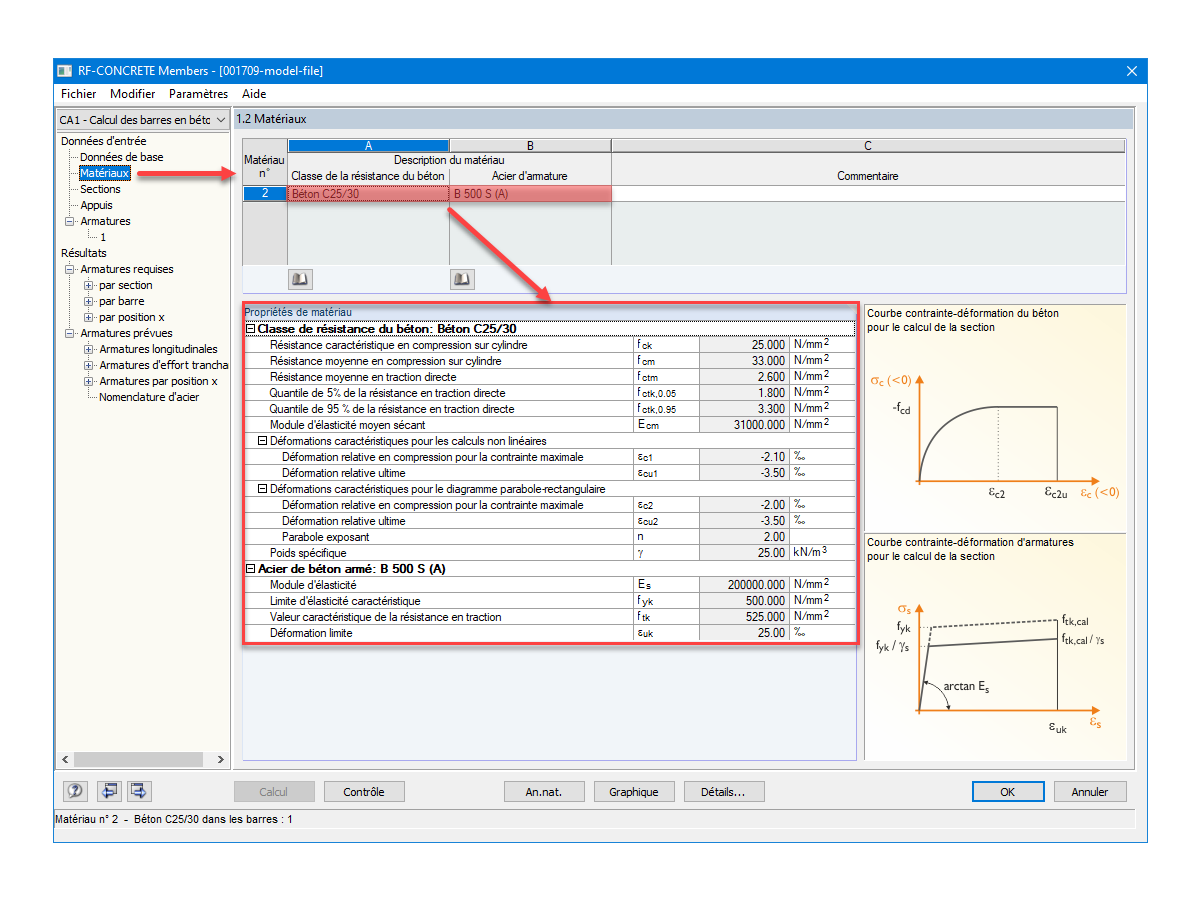Expand the Armatures longitudinales node

(89, 349)
